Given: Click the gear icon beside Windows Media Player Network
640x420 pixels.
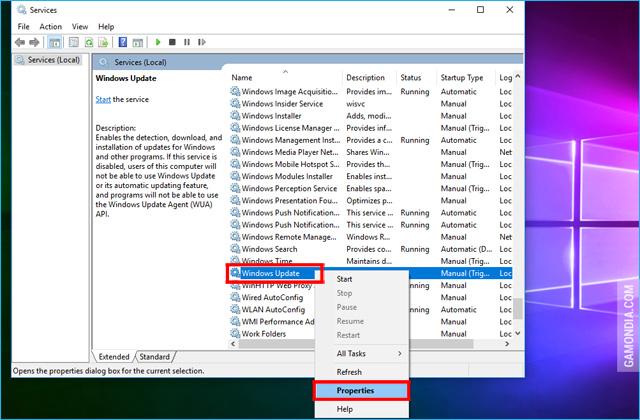Looking at the screenshot, I should 235,152.
